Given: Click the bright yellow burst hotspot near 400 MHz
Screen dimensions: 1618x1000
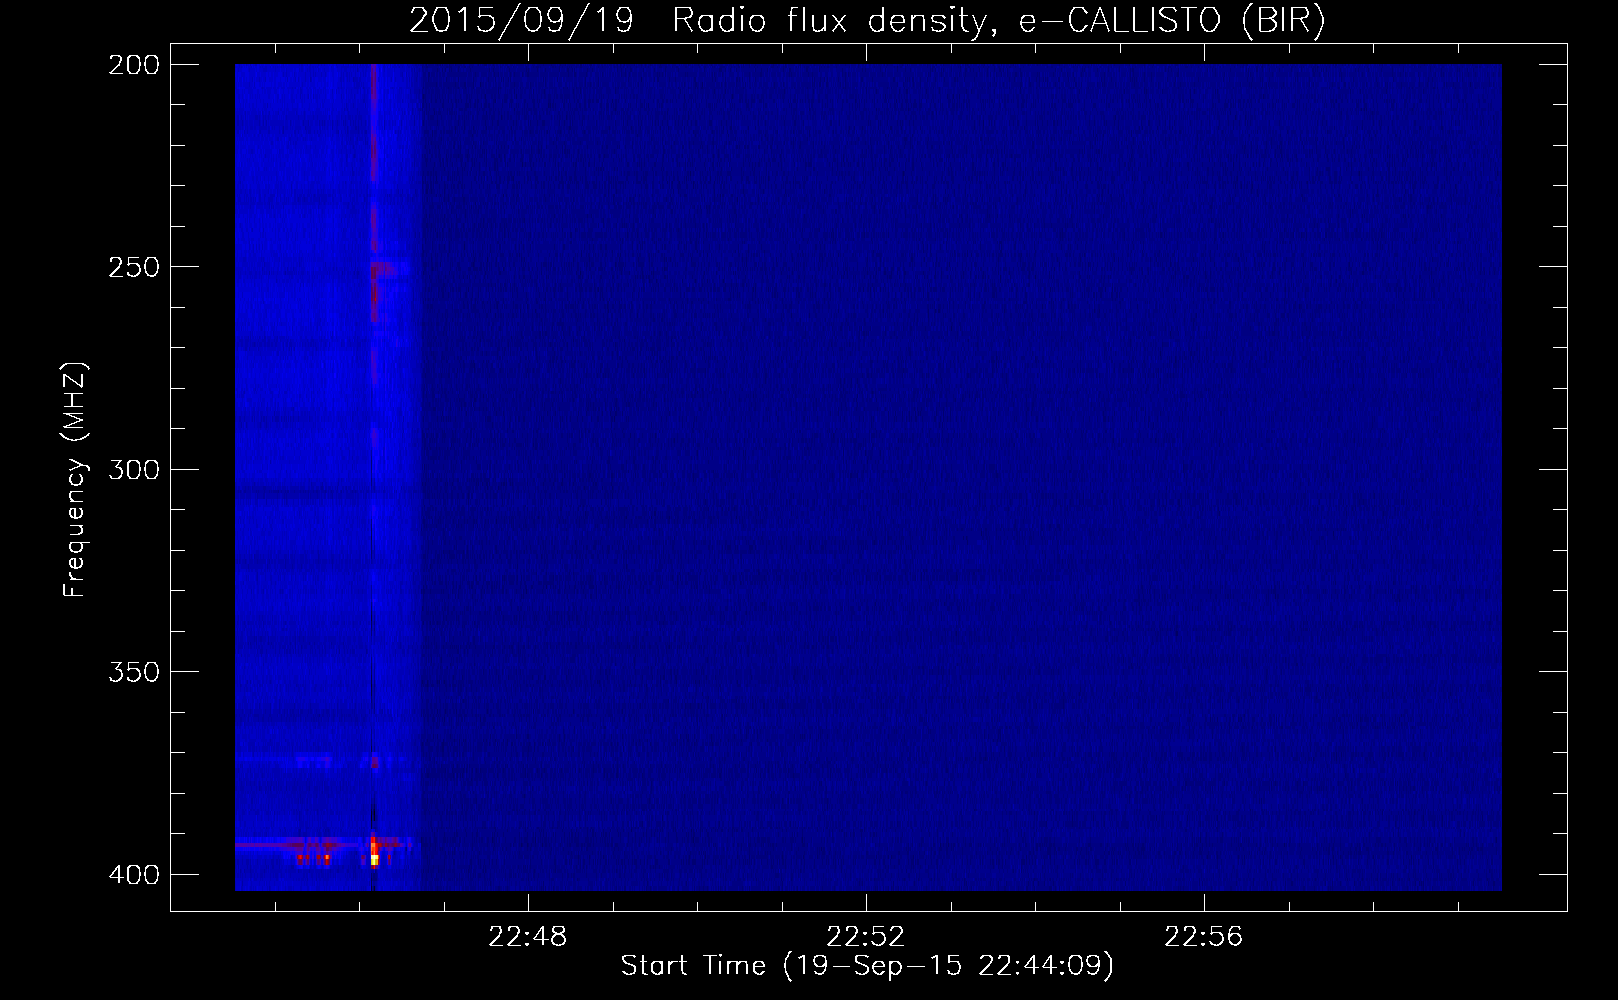Looking at the screenshot, I should pos(375,859).
